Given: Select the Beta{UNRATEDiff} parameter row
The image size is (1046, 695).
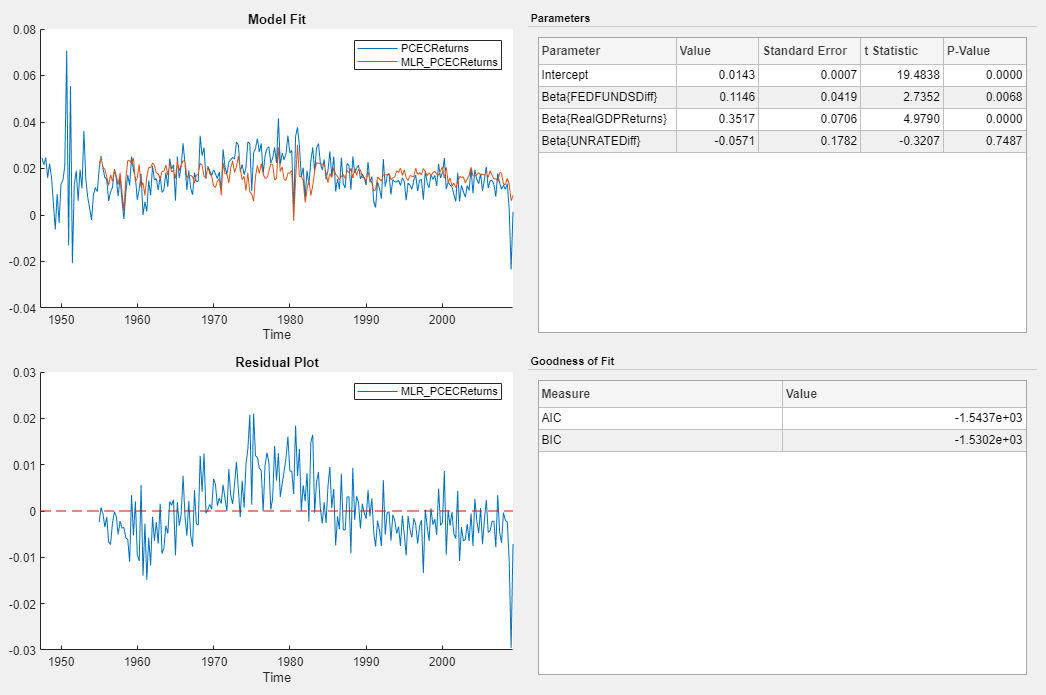Looking at the screenshot, I should tap(782, 141).
